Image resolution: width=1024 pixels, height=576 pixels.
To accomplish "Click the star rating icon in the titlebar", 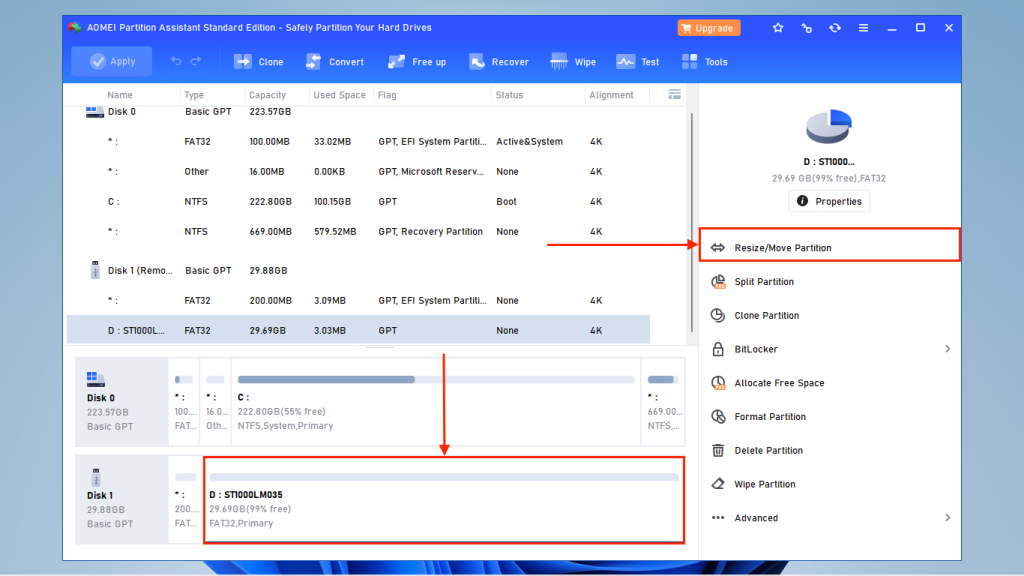I will tap(778, 28).
